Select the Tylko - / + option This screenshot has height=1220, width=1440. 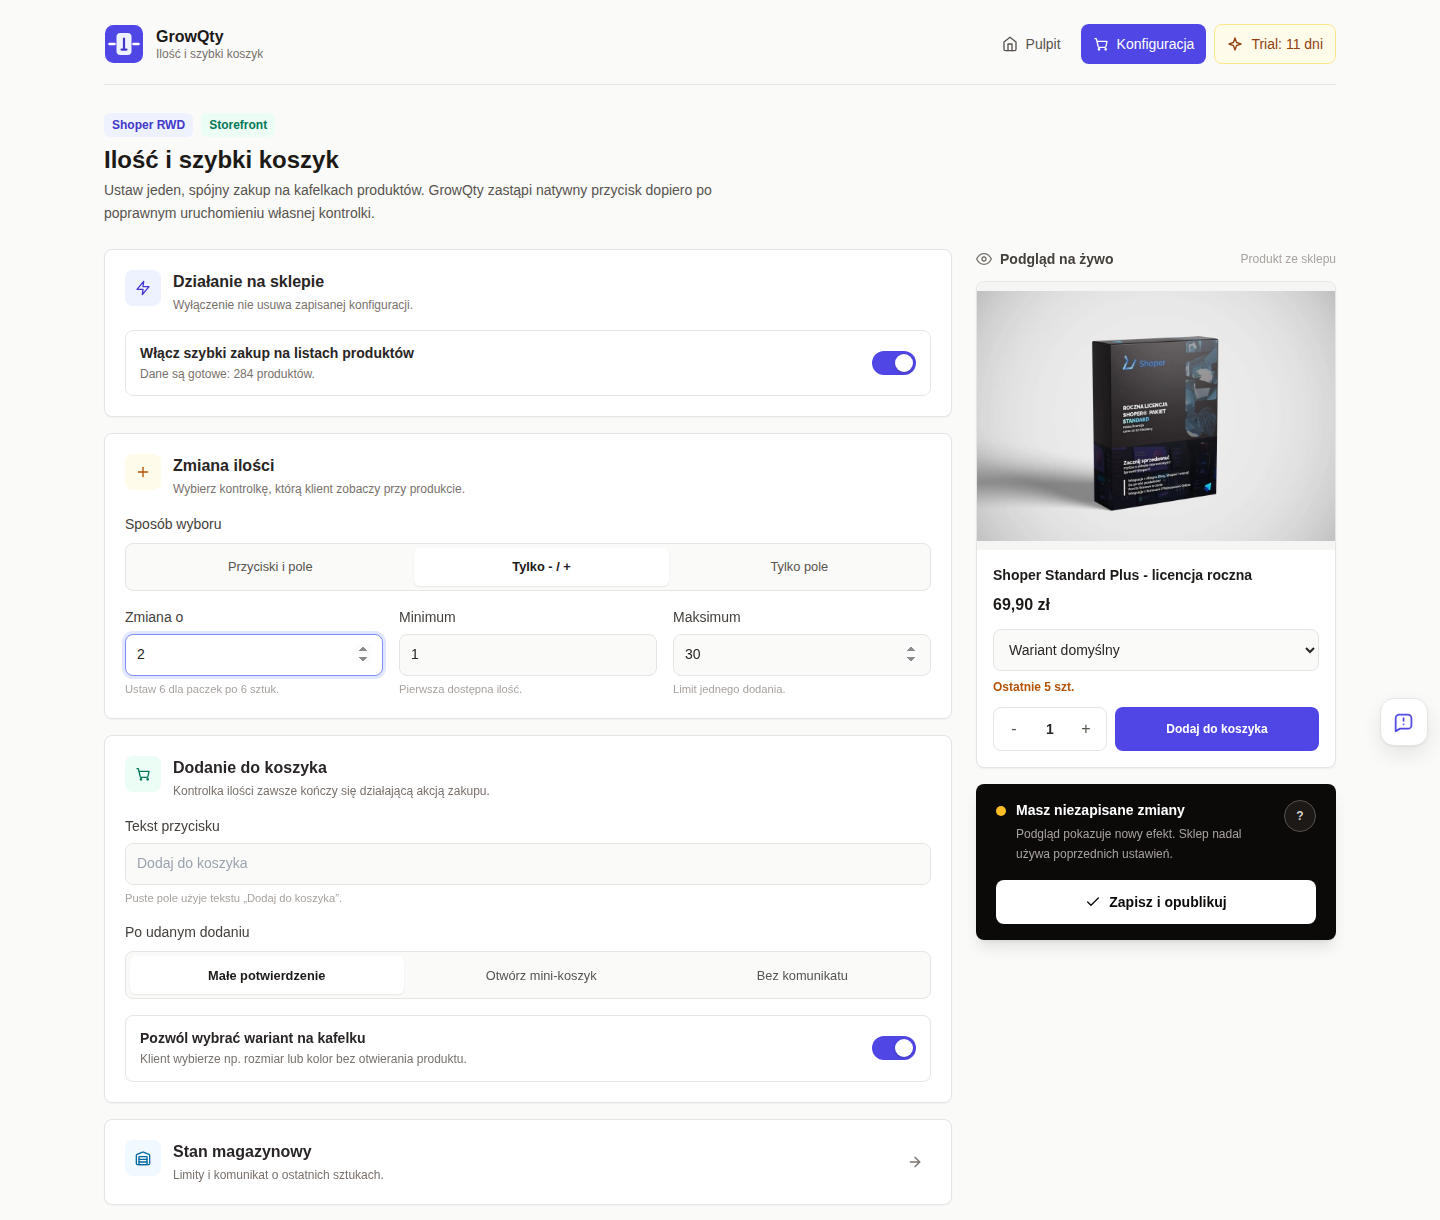[x=541, y=567]
